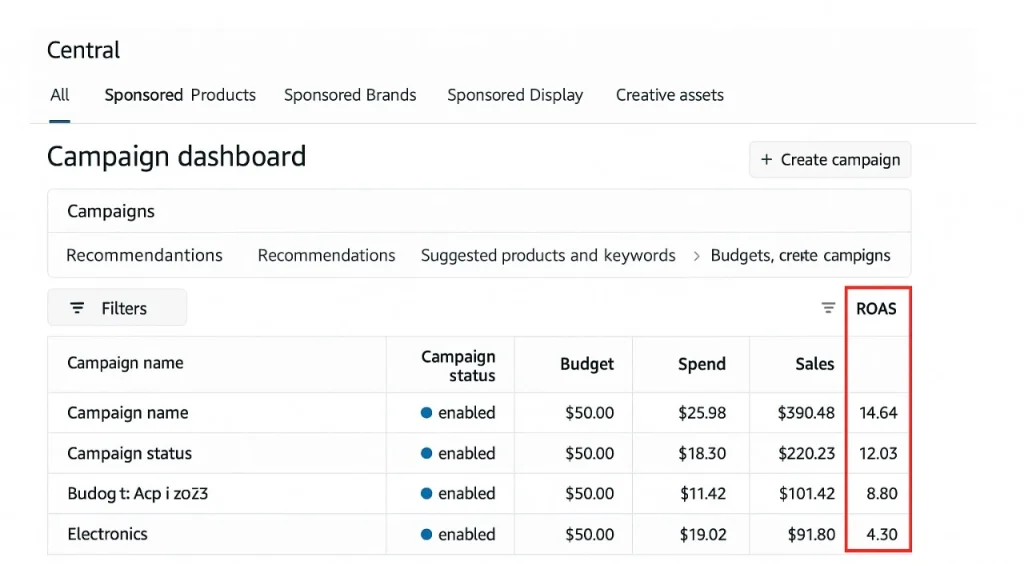The width and height of the screenshot is (1024, 565).
Task: Select the Sponsored Display tab
Action: pos(515,95)
